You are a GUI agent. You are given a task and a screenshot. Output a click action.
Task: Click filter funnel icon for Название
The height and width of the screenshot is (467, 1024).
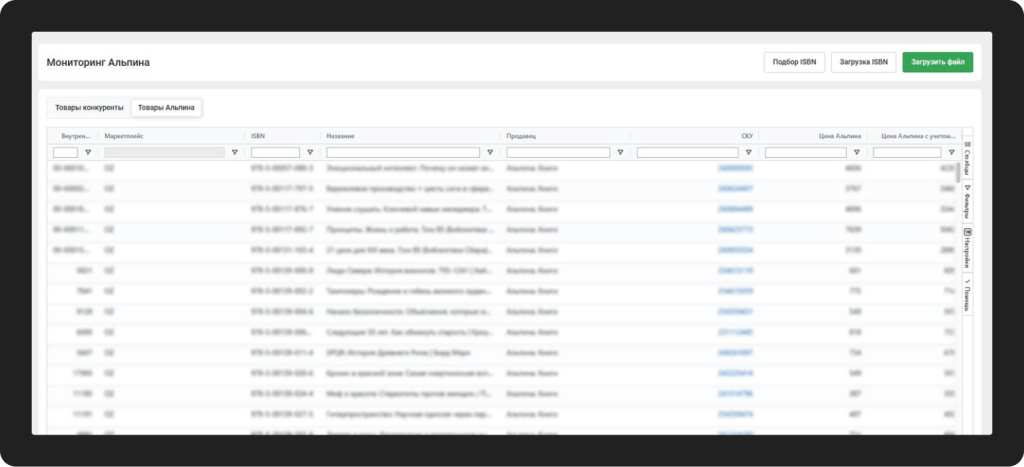click(x=490, y=153)
